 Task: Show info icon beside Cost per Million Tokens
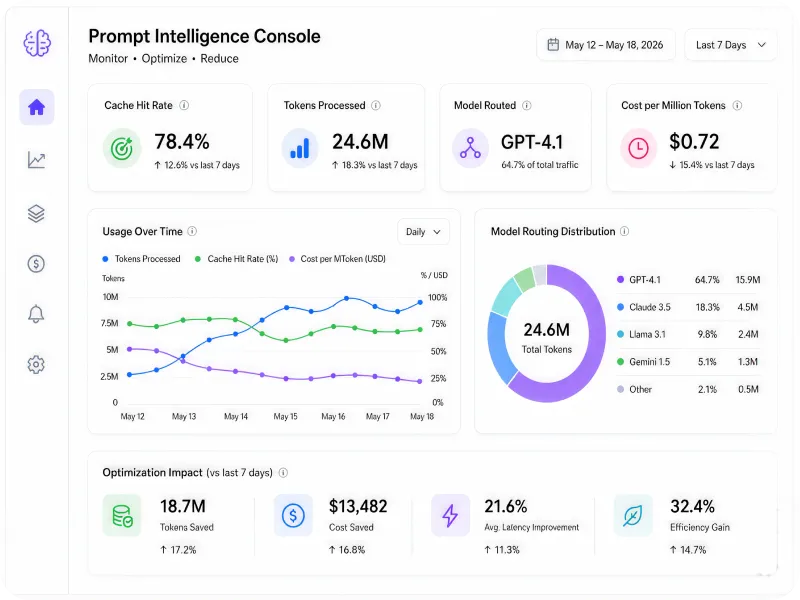737,105
